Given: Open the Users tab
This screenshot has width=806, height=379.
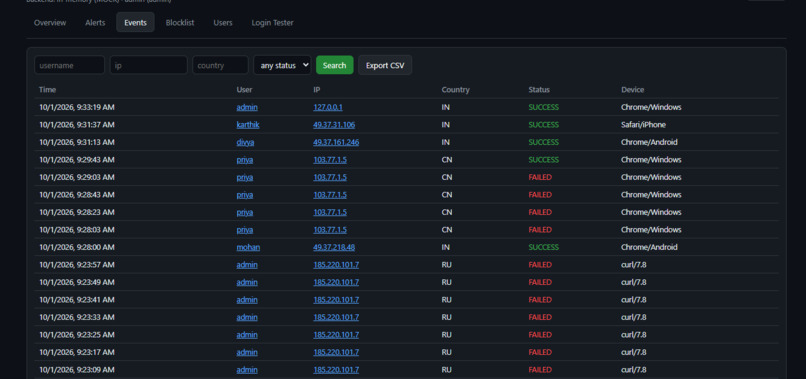Looking at the screenshot, I should 223,23.
